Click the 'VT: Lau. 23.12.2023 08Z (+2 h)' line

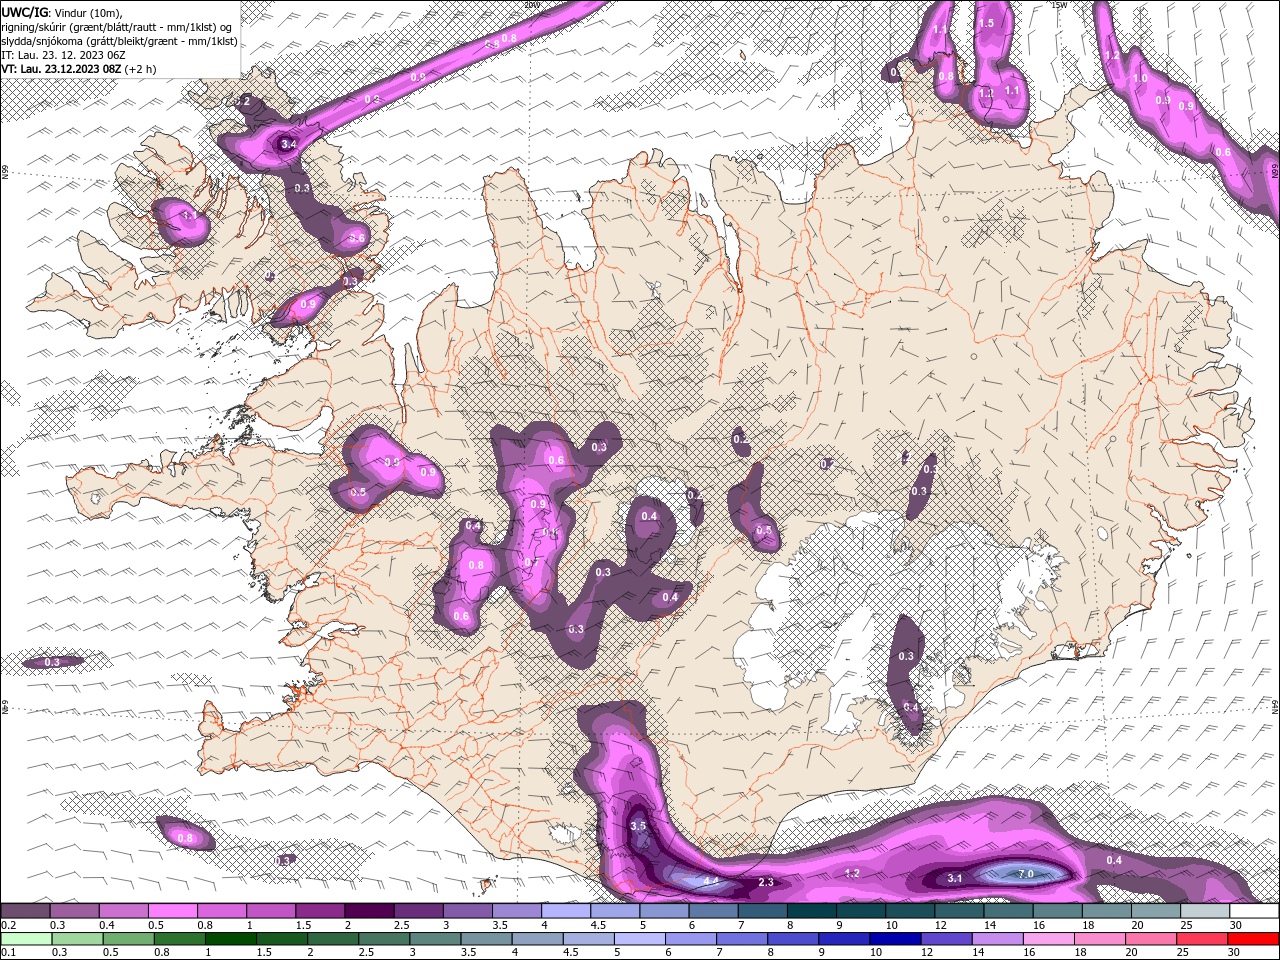[x=78, y=69]
